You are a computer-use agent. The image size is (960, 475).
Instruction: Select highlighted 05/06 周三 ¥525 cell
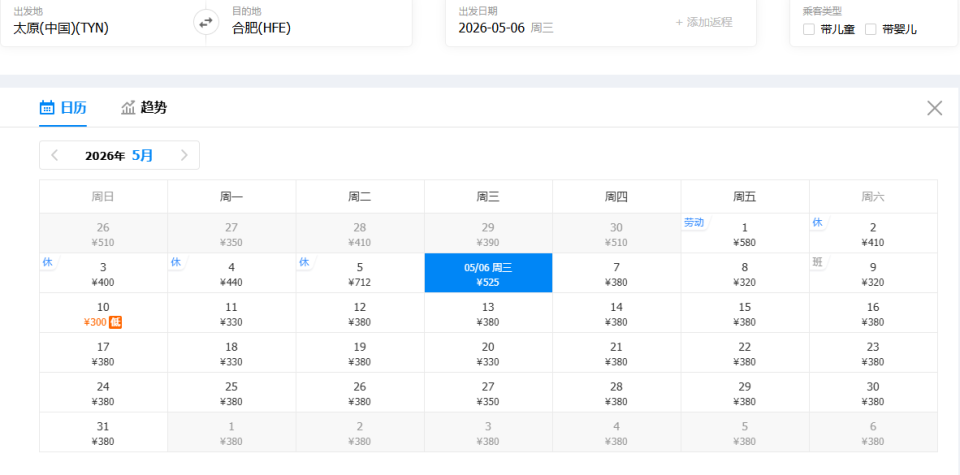click(489, 273)
